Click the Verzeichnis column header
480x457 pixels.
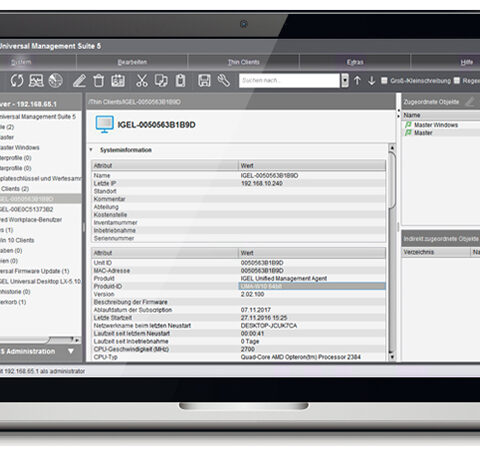tap(436, 252)
